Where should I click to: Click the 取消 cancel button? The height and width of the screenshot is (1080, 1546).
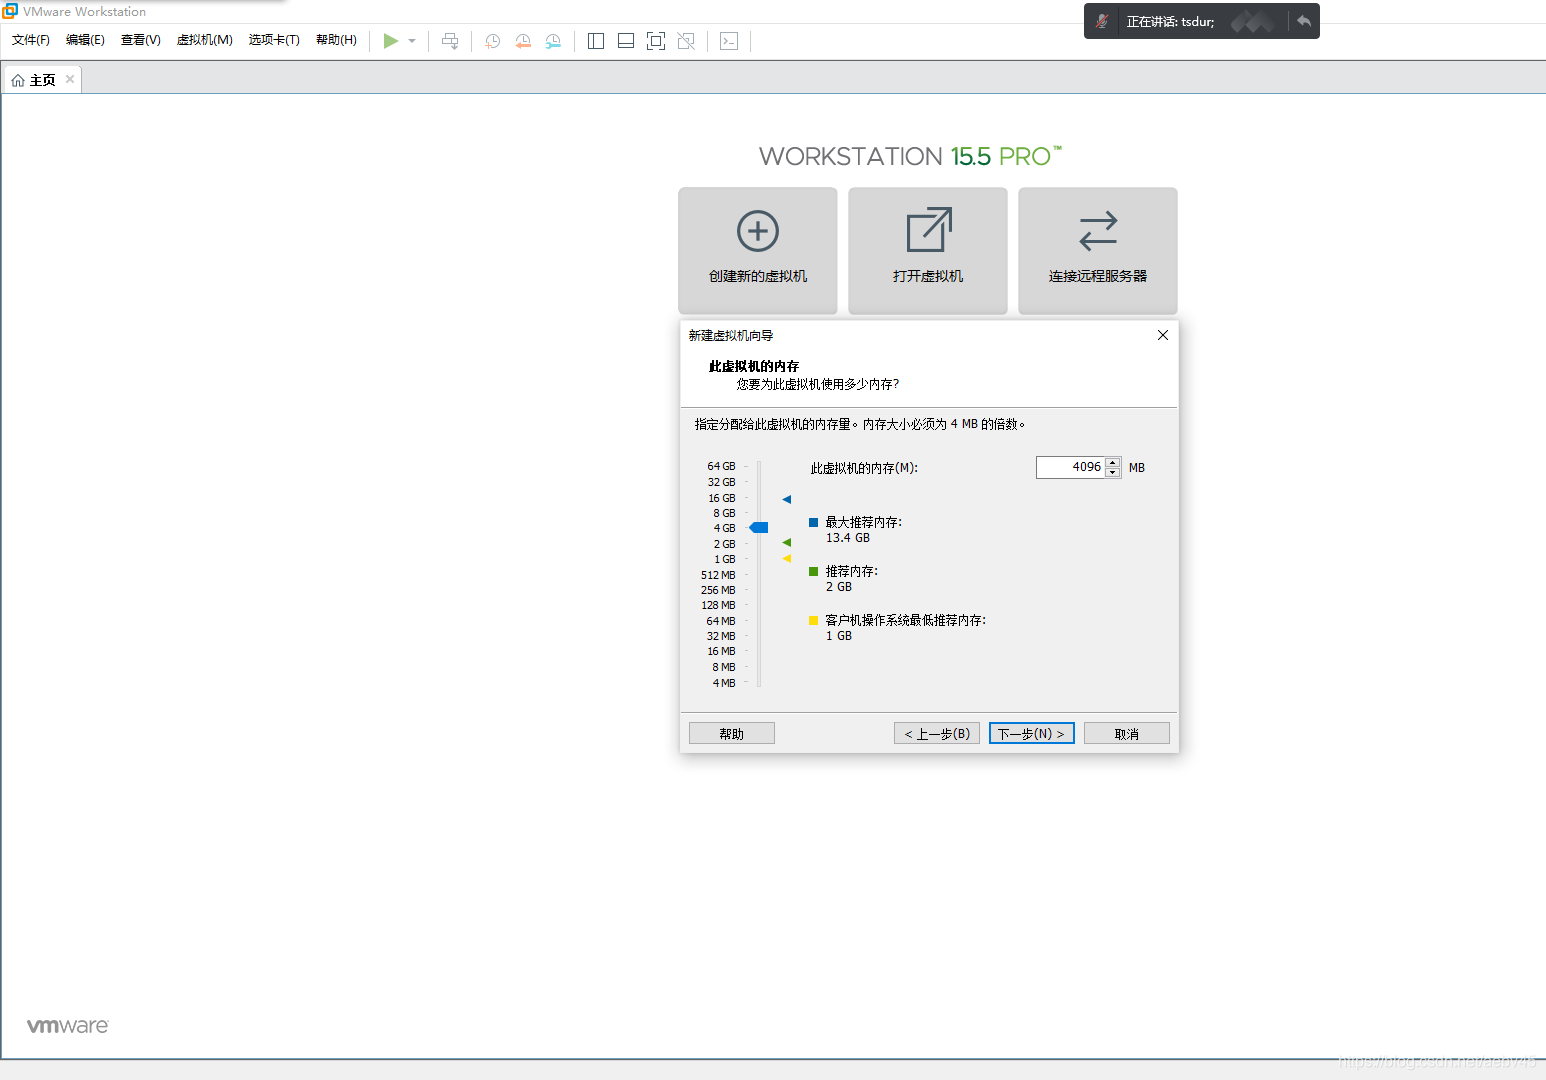tap(1127, 733)
